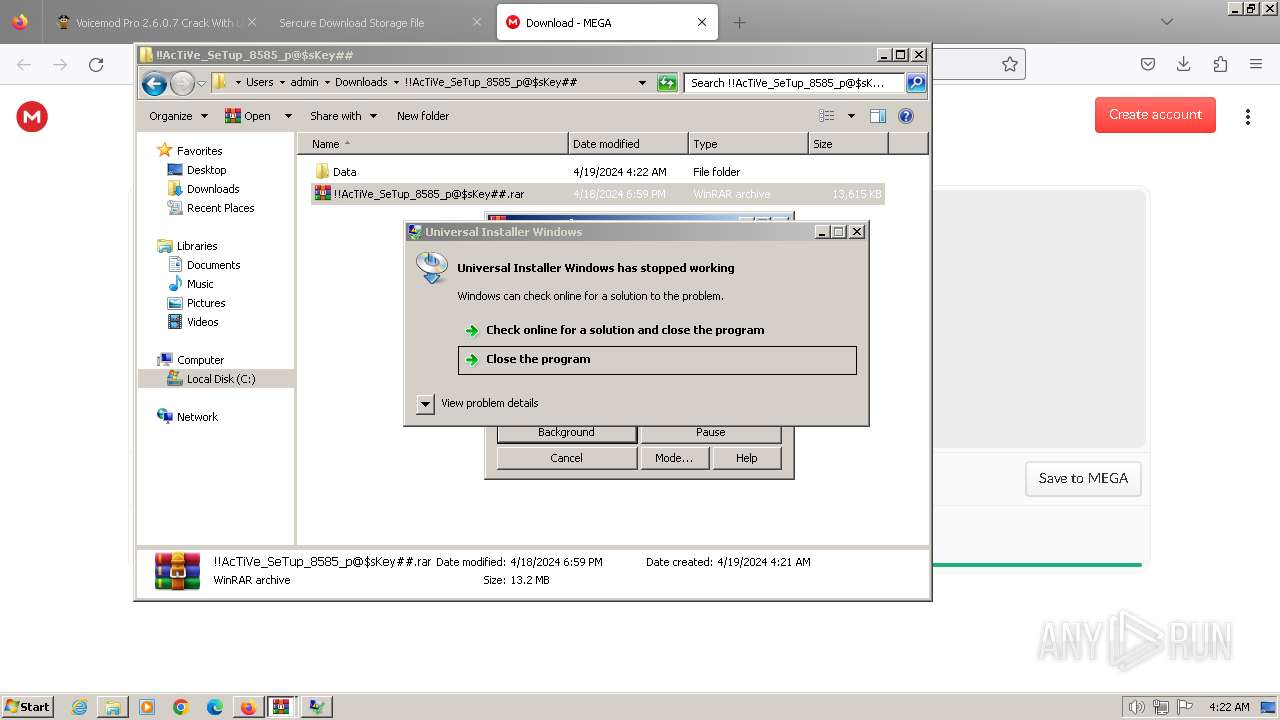The height and width of the screenshot is (720, 1280).
Task: Switch to Universal Installer taskbar icon
Action: pyautogui.click(x=316, y=707)
